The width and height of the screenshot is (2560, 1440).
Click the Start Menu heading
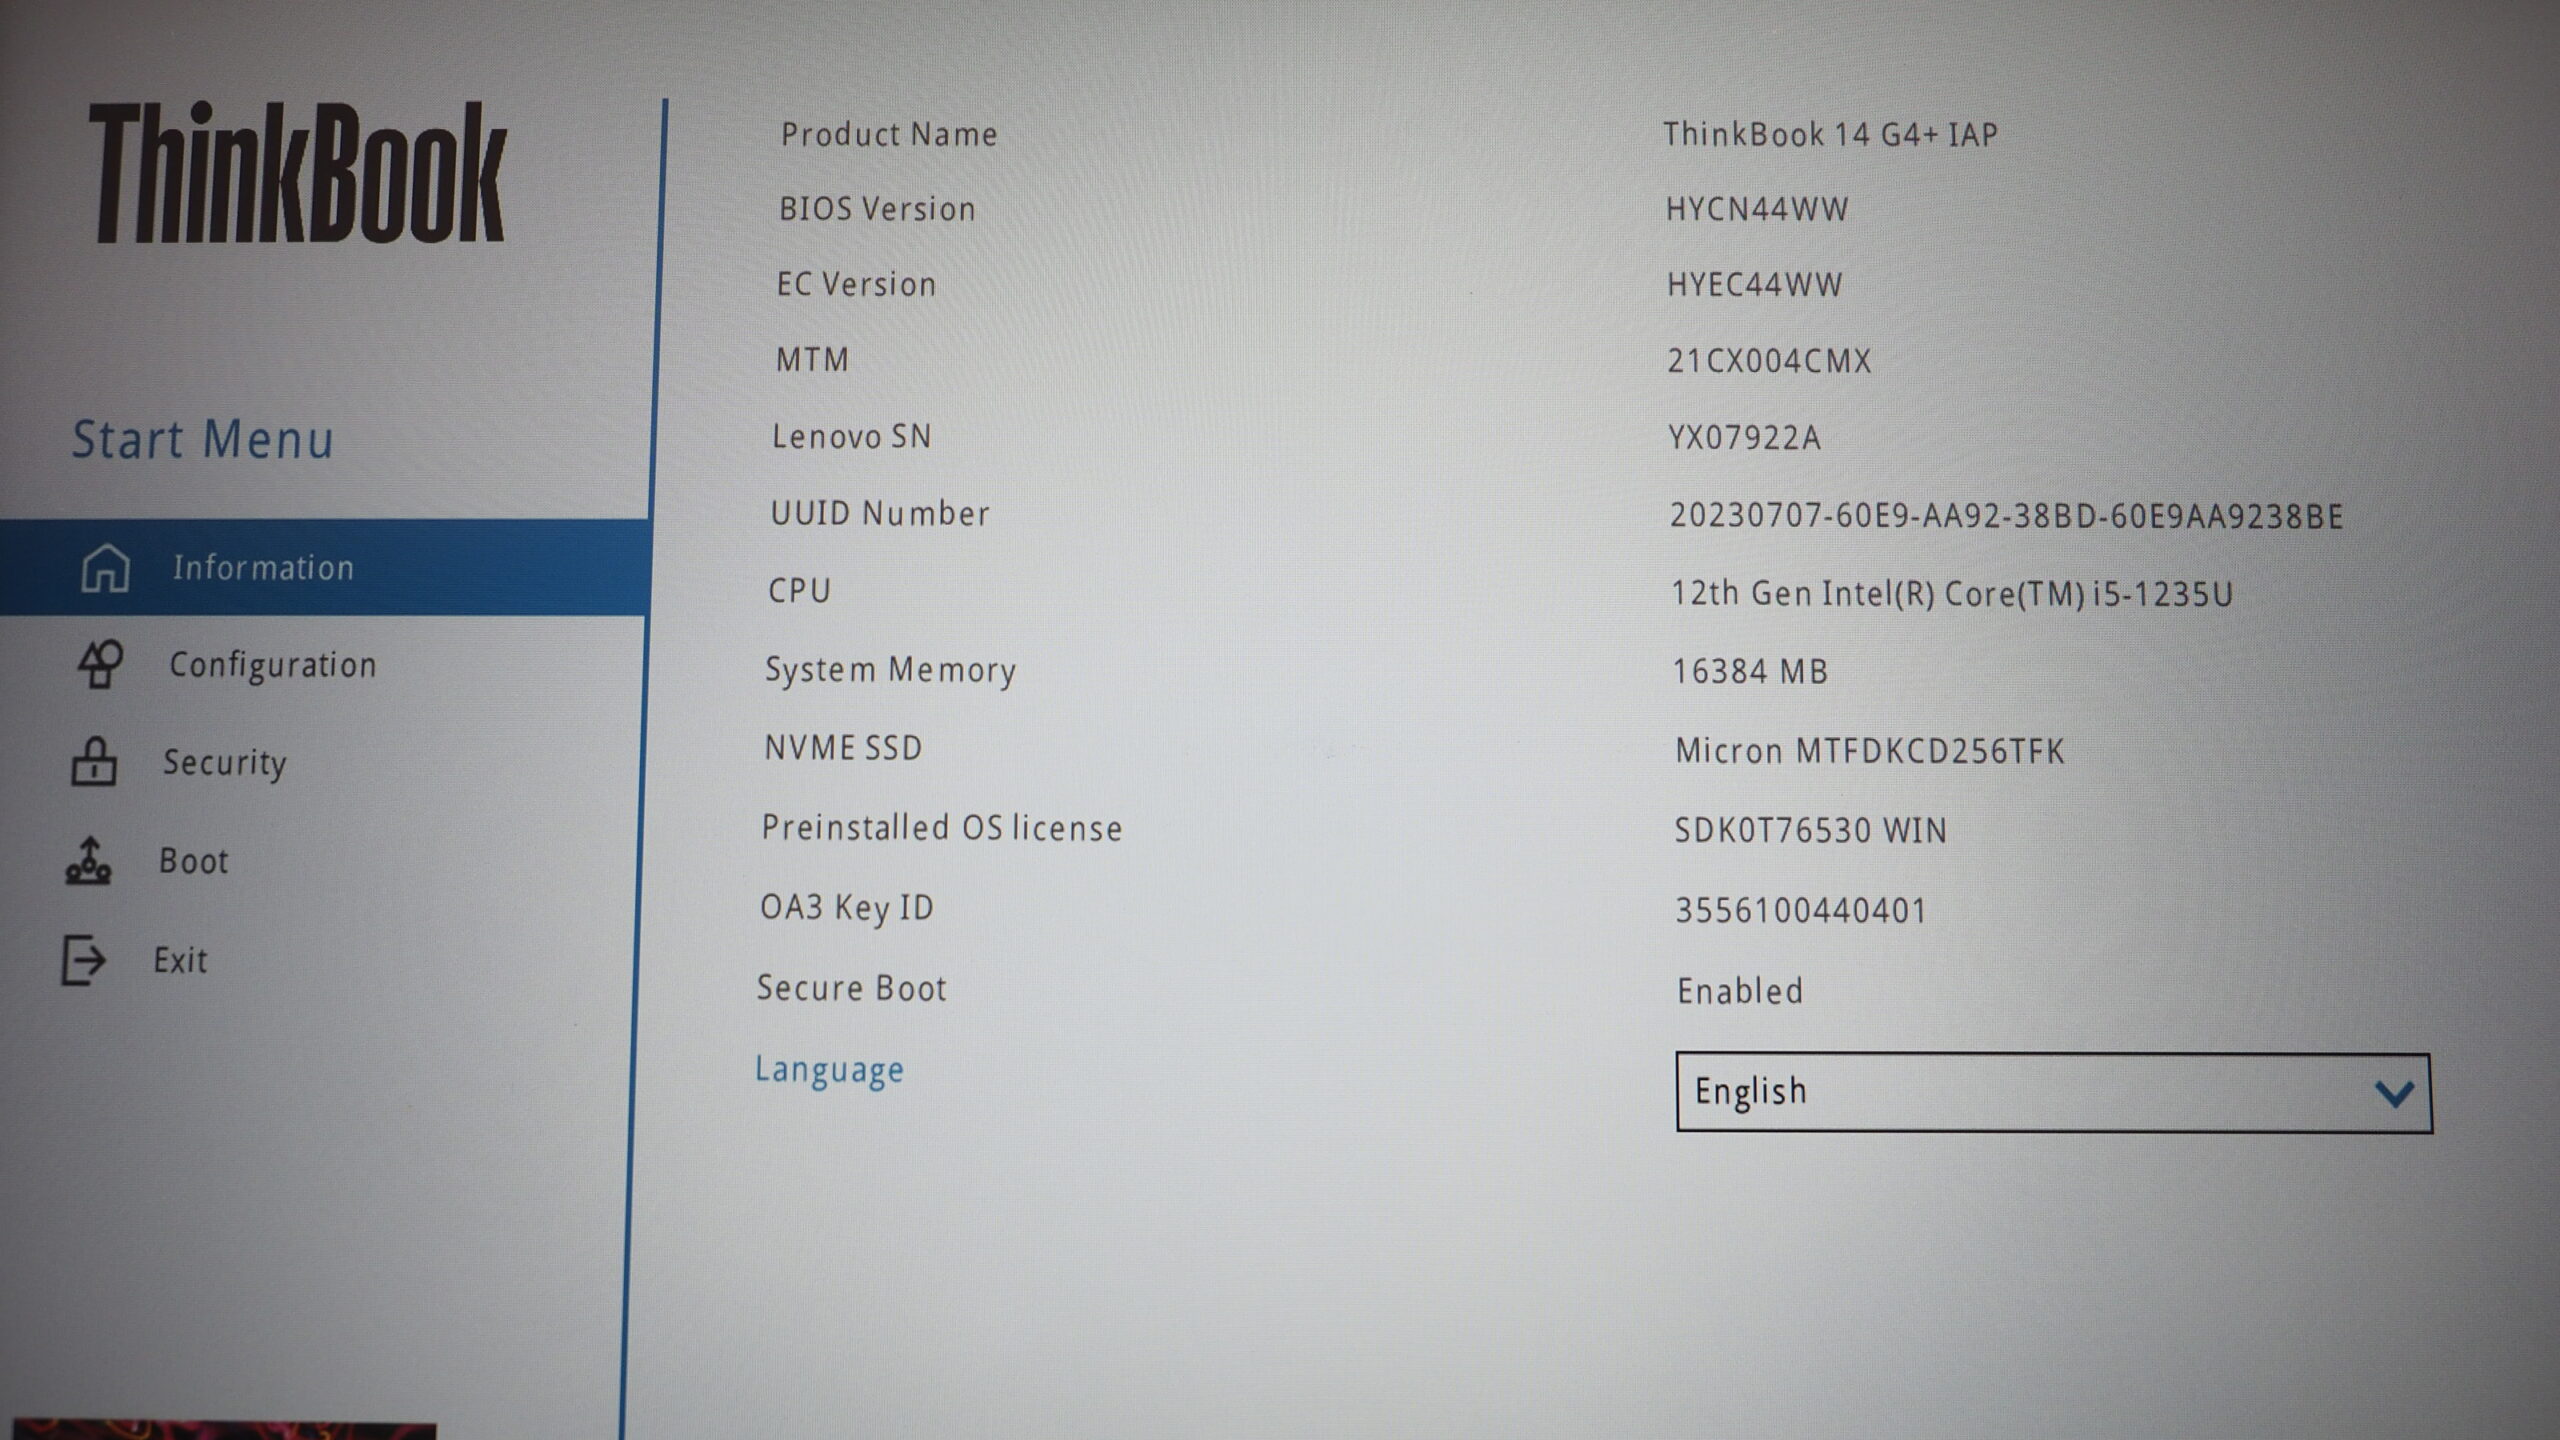coord(202,440)
